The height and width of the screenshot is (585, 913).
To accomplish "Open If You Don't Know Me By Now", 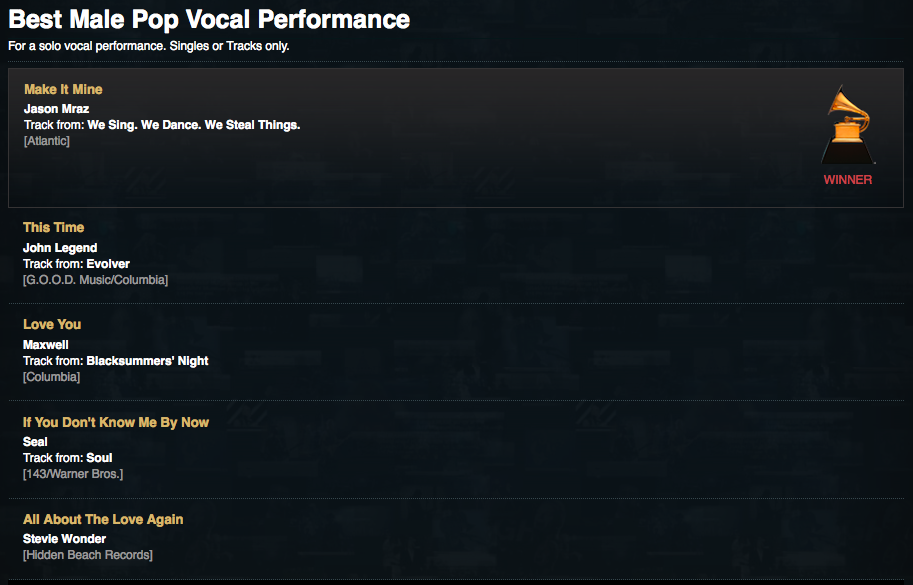I will point(116,422).
